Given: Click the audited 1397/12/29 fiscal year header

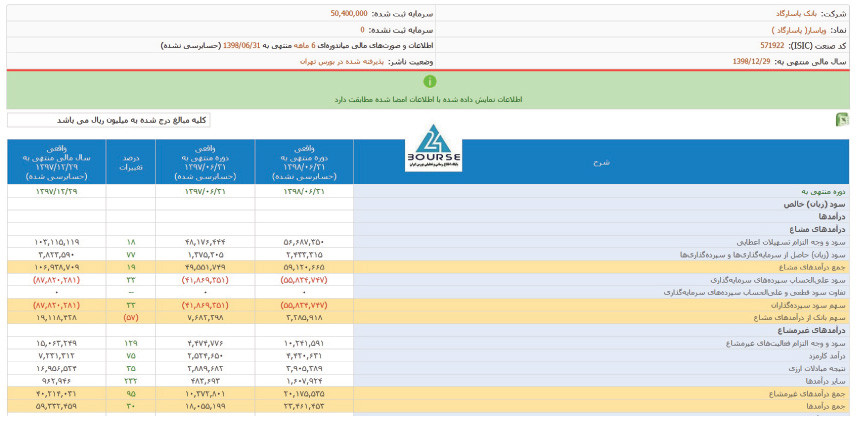Looking at the screenshot, I should 57,161.
